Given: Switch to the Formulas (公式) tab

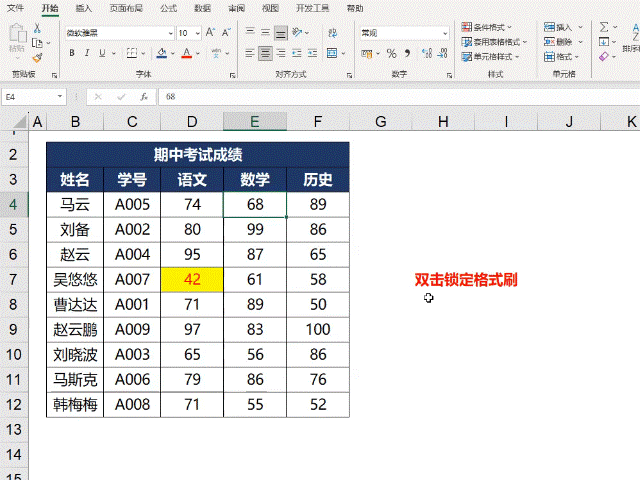Looking at the screenshot, I should tap(169, 8).
